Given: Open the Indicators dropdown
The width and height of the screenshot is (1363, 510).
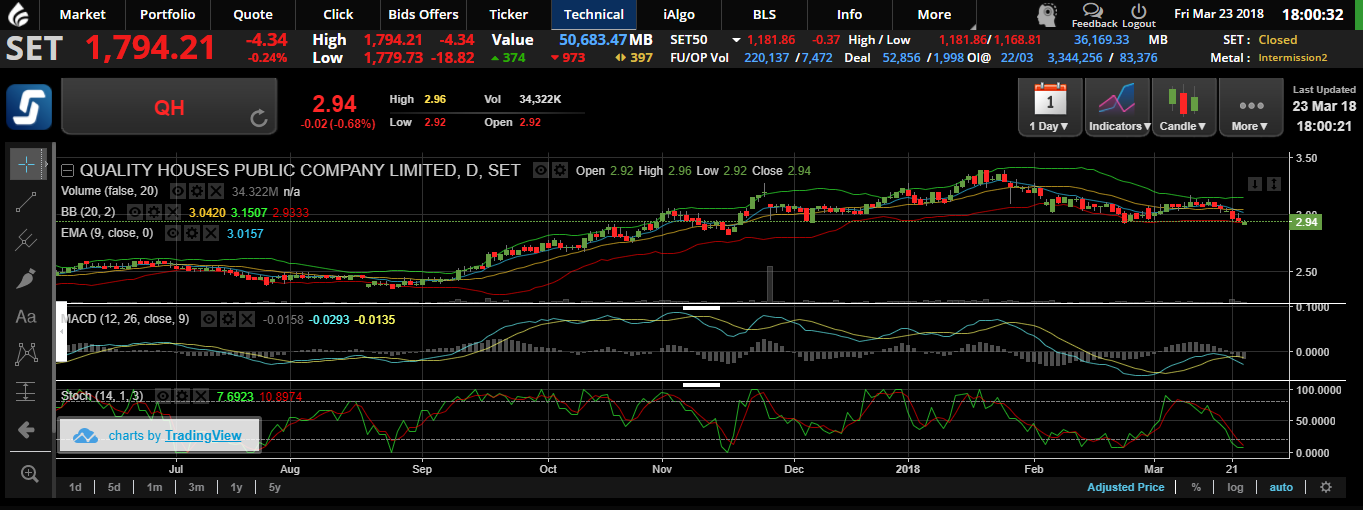Looking at the screenshot, I should tap(1116, 107).
